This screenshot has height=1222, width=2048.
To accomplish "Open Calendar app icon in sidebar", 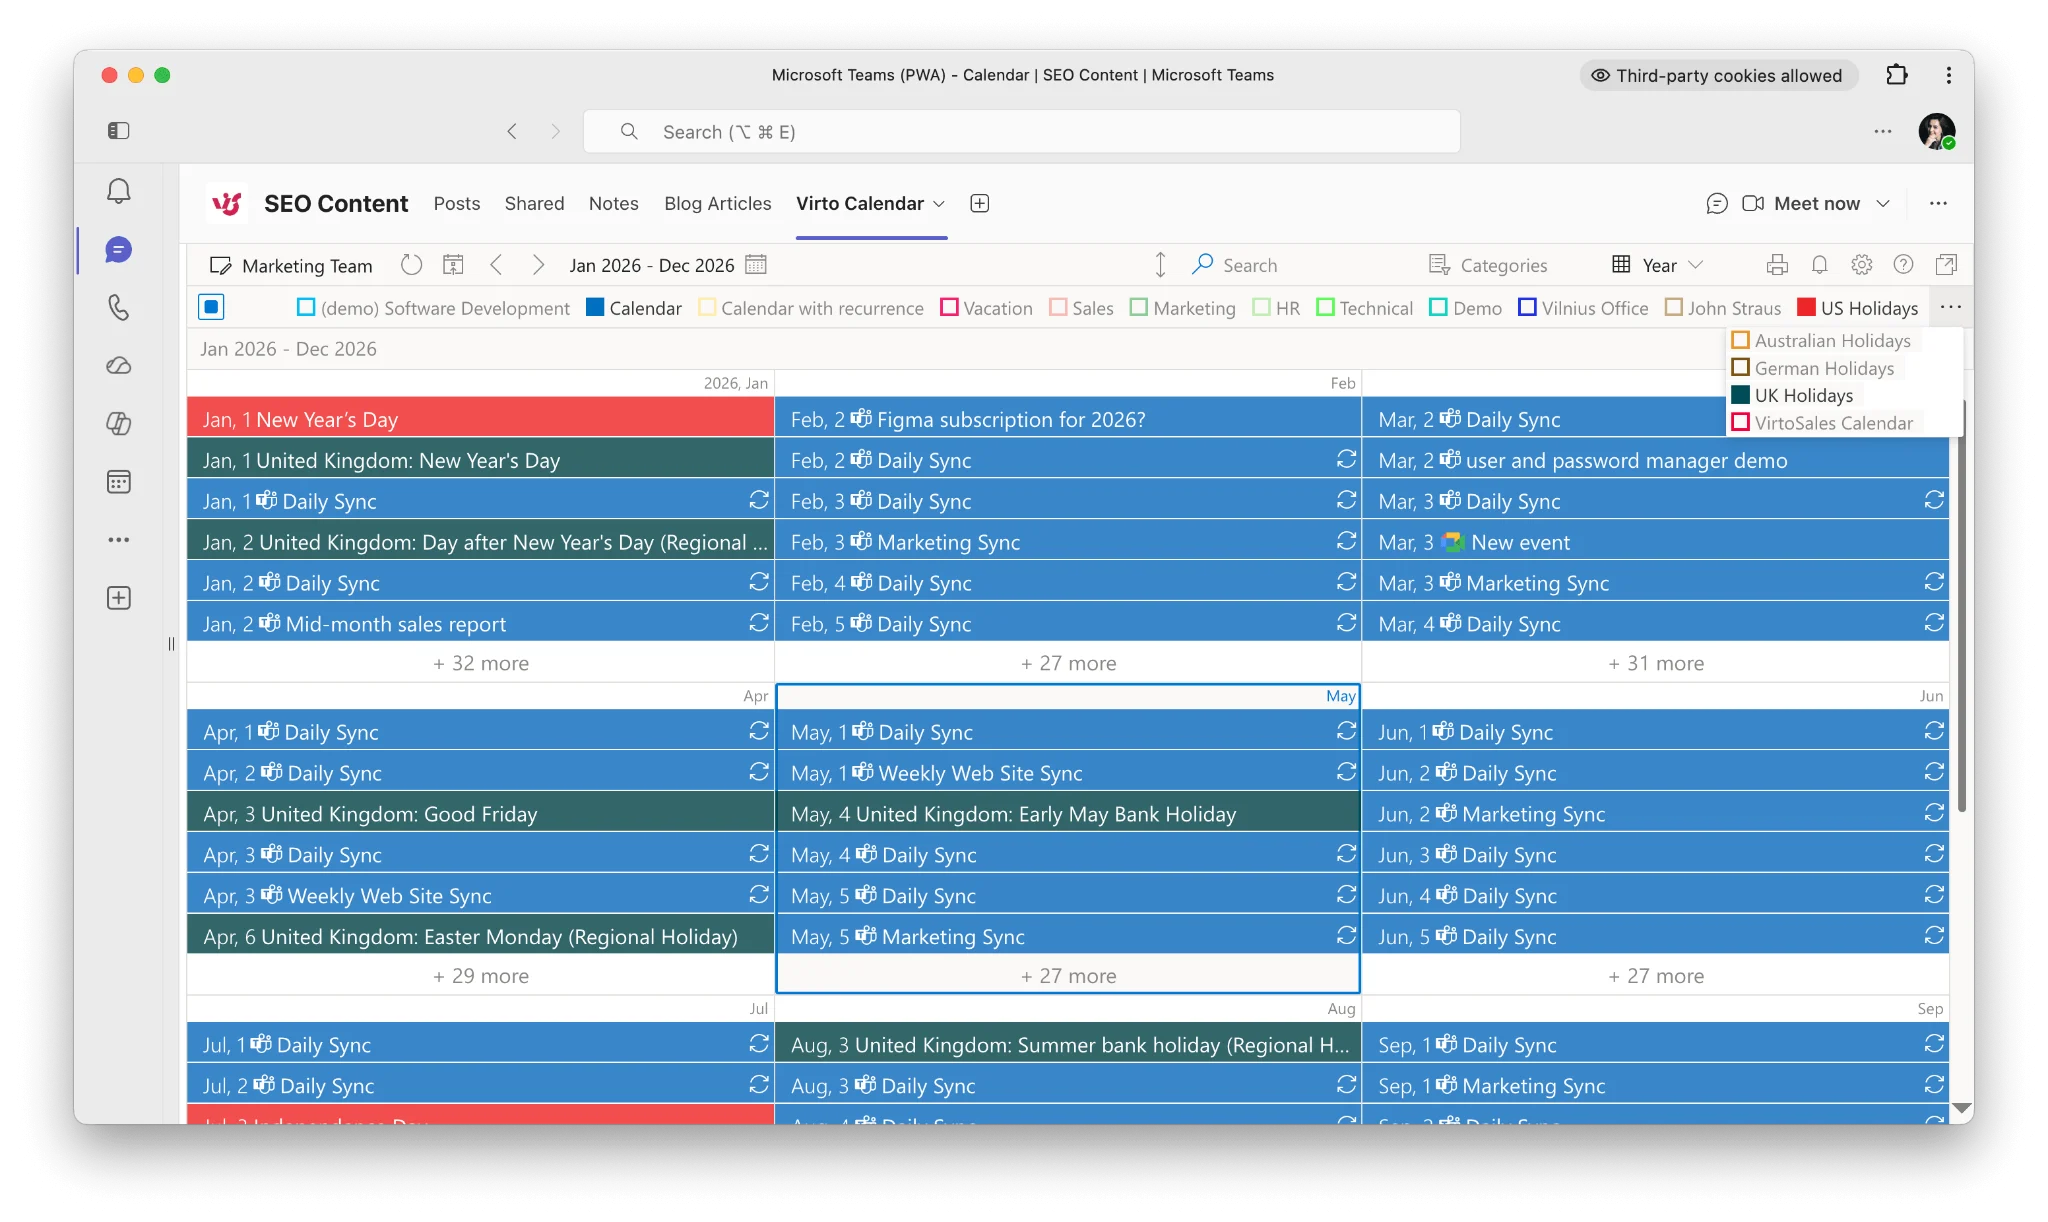I will [119, 481].
